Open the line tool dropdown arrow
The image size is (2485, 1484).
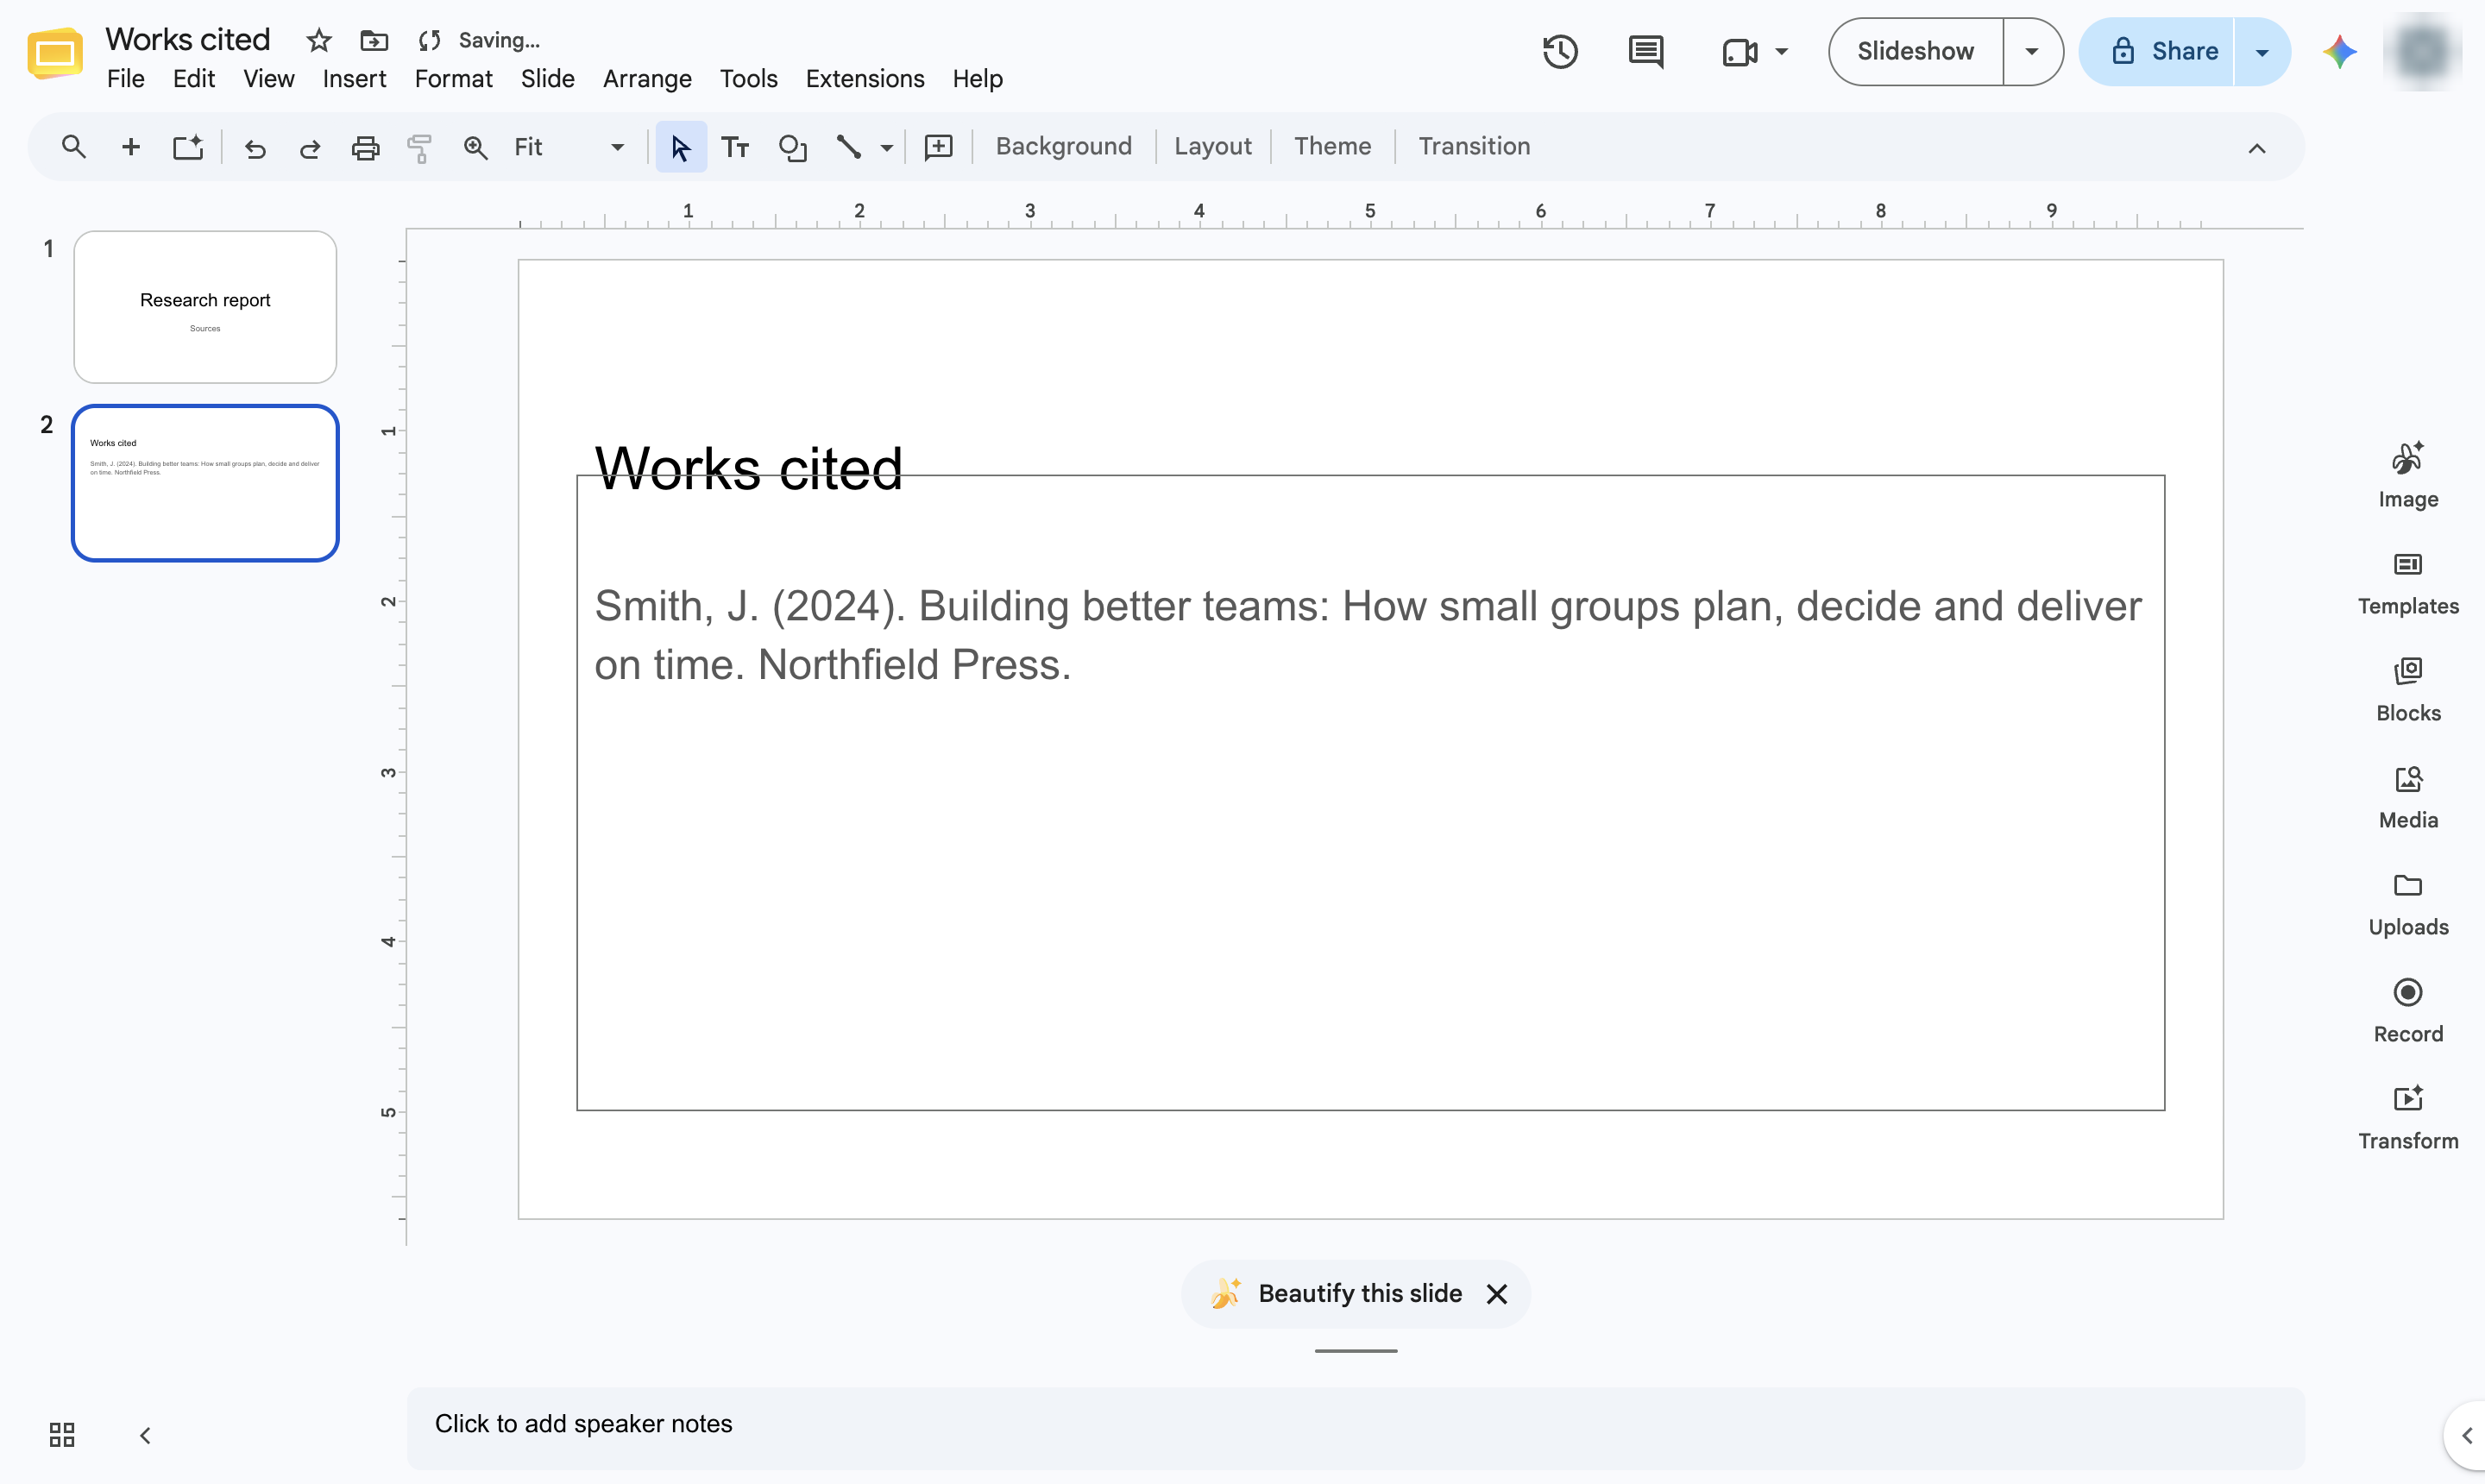coord(886,148)
